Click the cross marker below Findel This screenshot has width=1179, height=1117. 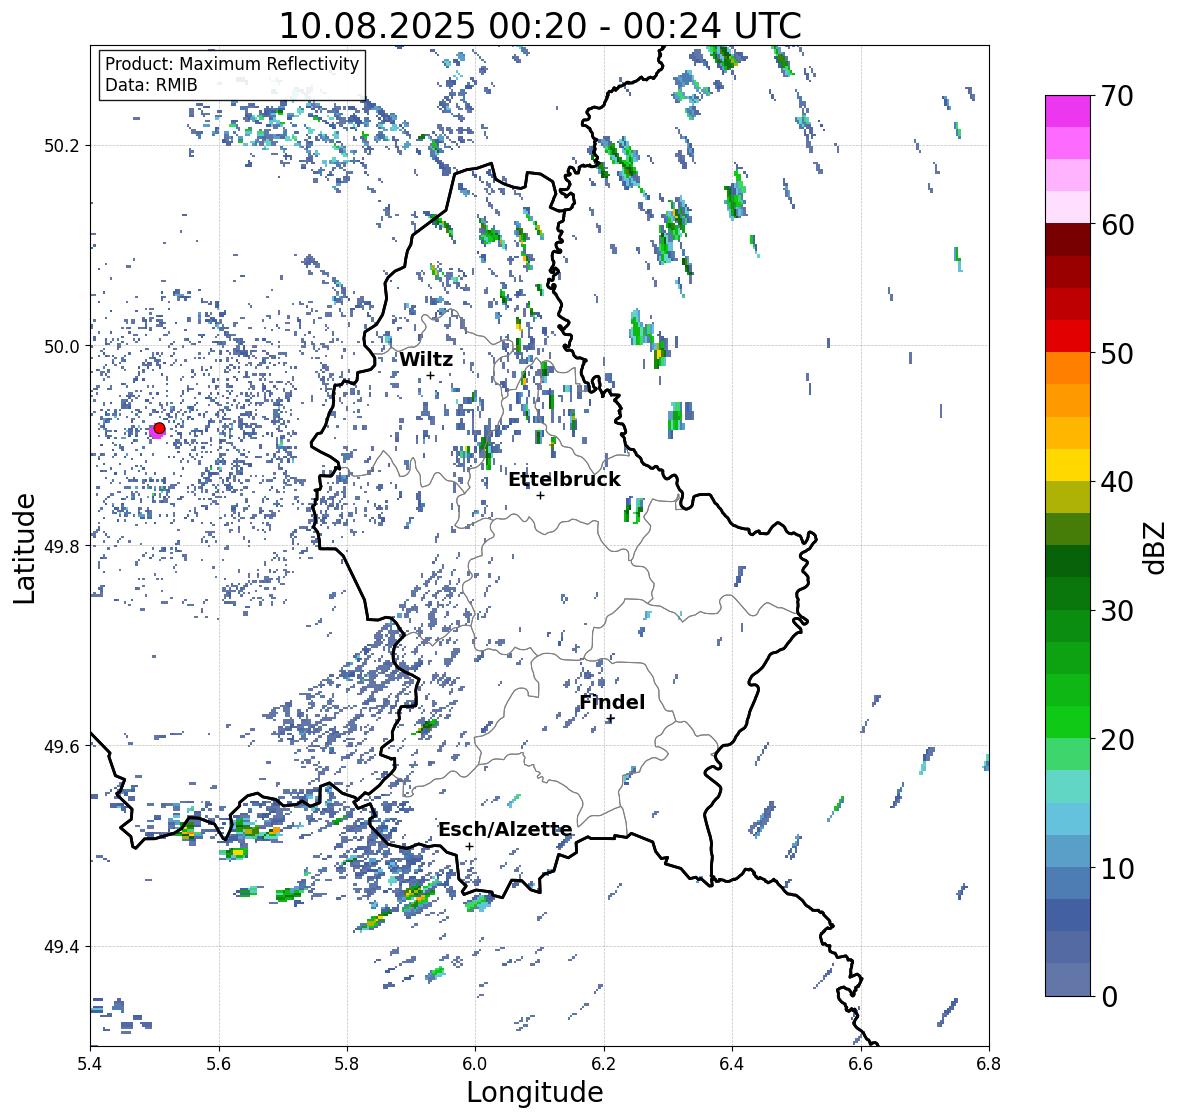(x=611, y=719)
